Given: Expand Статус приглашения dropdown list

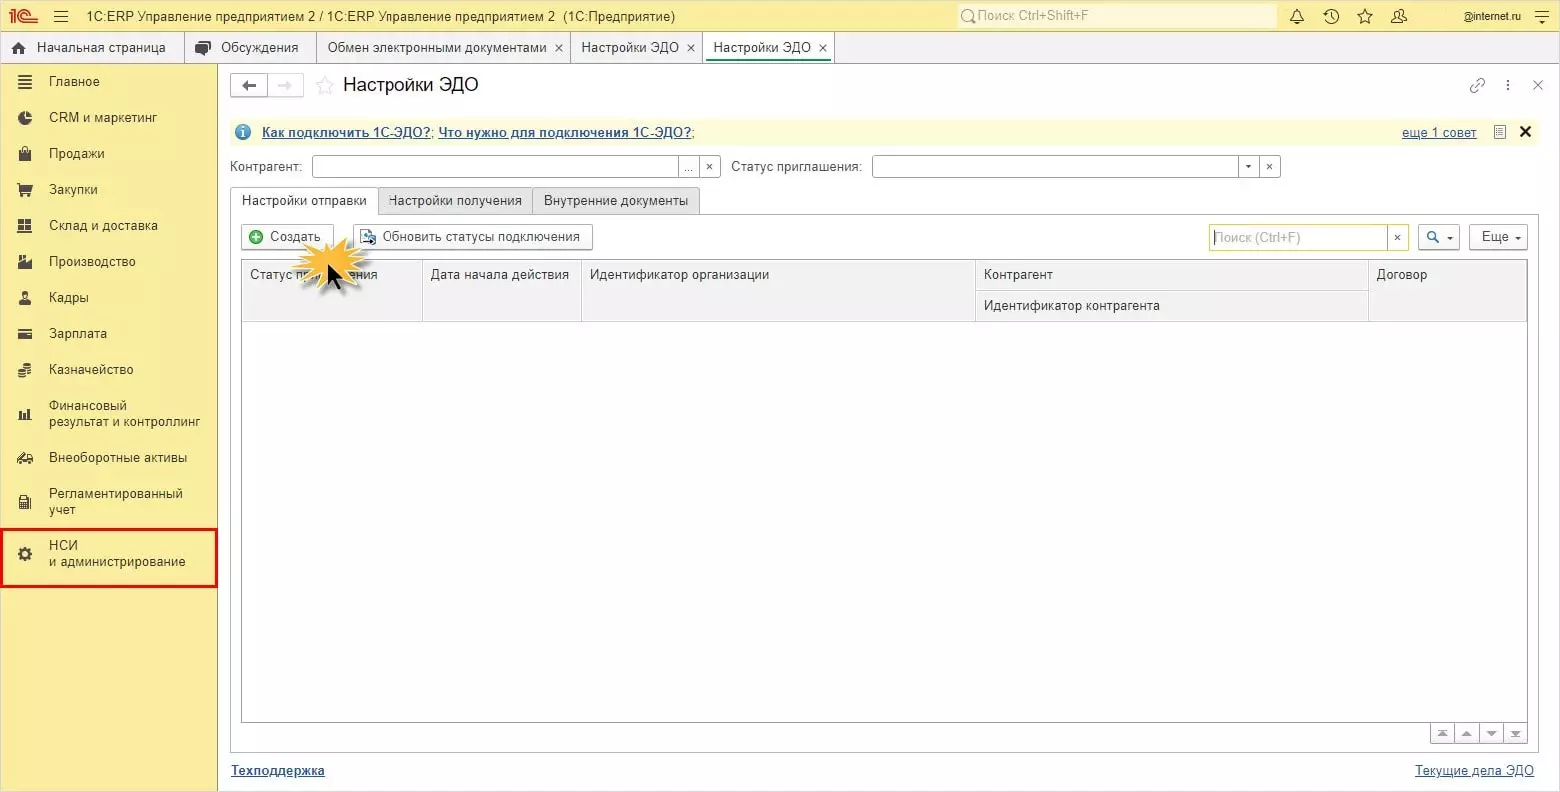Looking at the screenshot, I should 1248,167.
